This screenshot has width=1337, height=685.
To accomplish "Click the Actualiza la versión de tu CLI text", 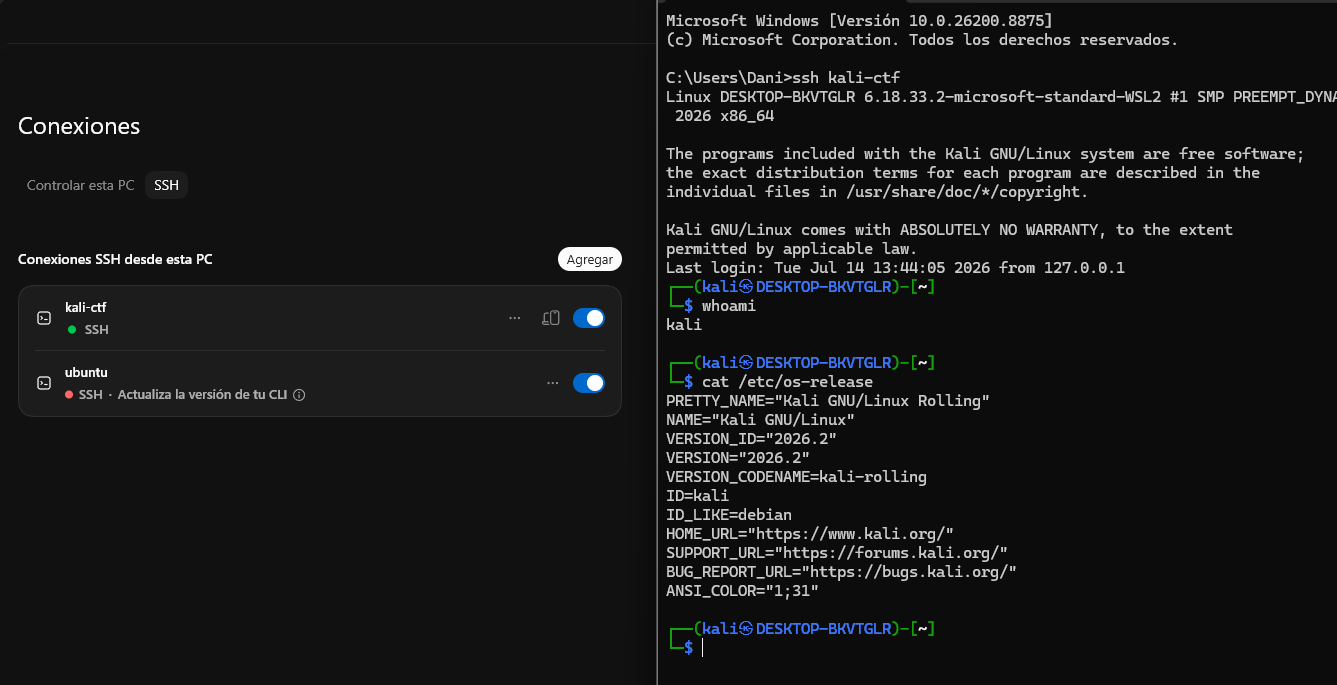I will [x=202, y=395].
